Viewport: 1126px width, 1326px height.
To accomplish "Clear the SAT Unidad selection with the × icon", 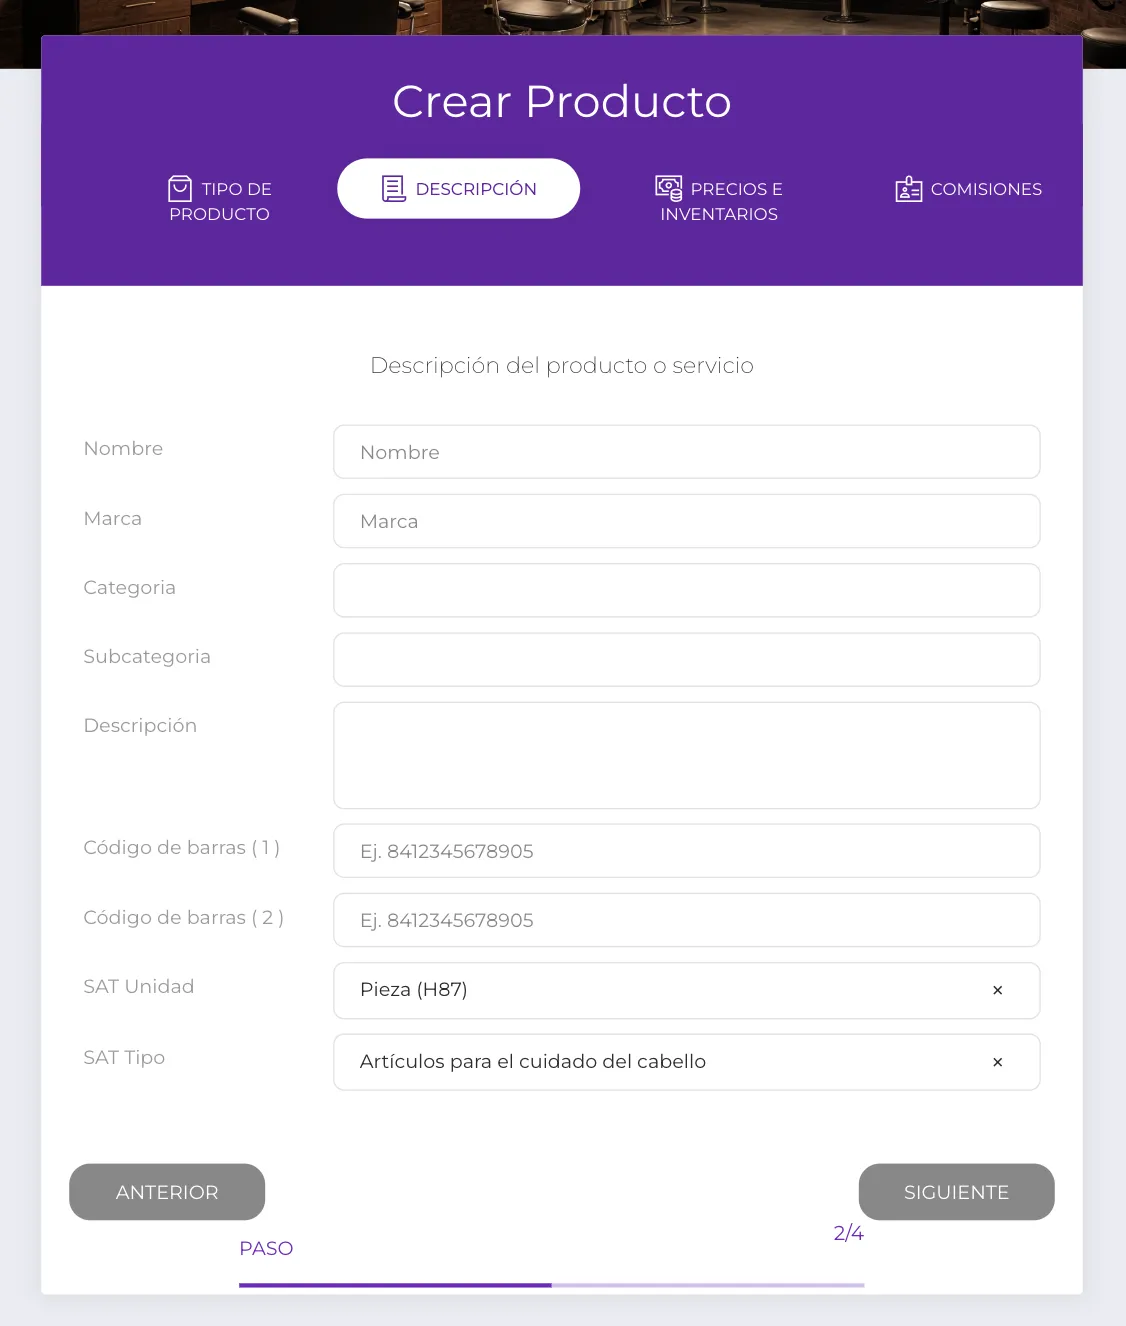I will pos(997,990).
